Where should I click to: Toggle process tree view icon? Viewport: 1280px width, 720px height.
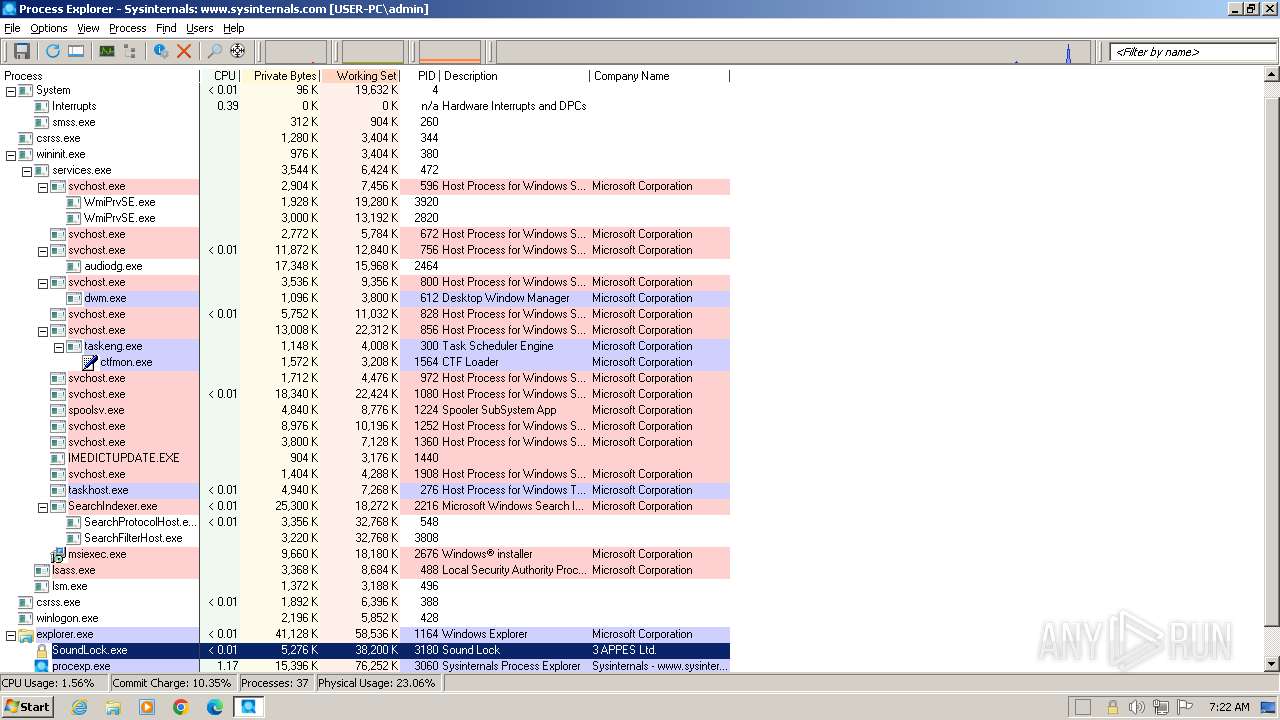coord(130,51)
